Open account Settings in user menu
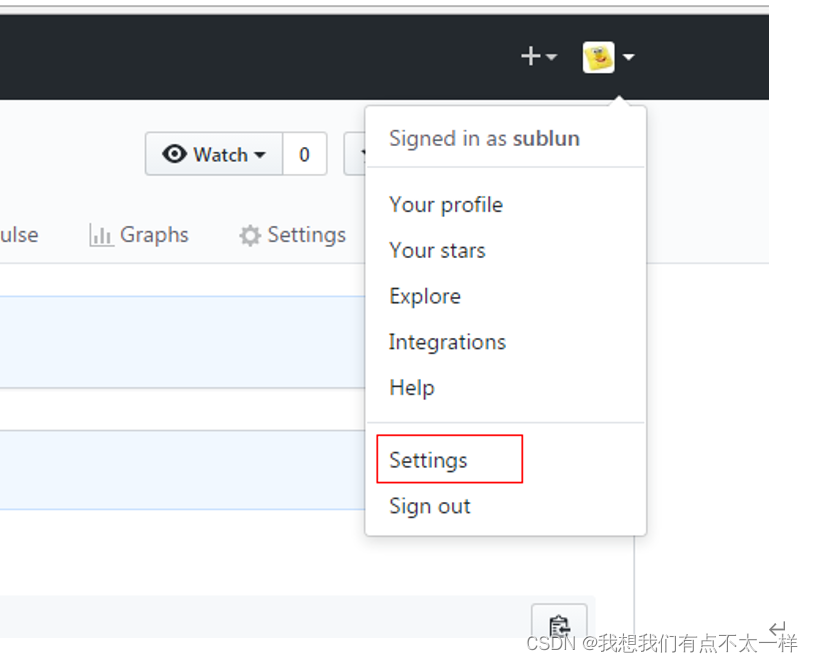 pos(428,460)
